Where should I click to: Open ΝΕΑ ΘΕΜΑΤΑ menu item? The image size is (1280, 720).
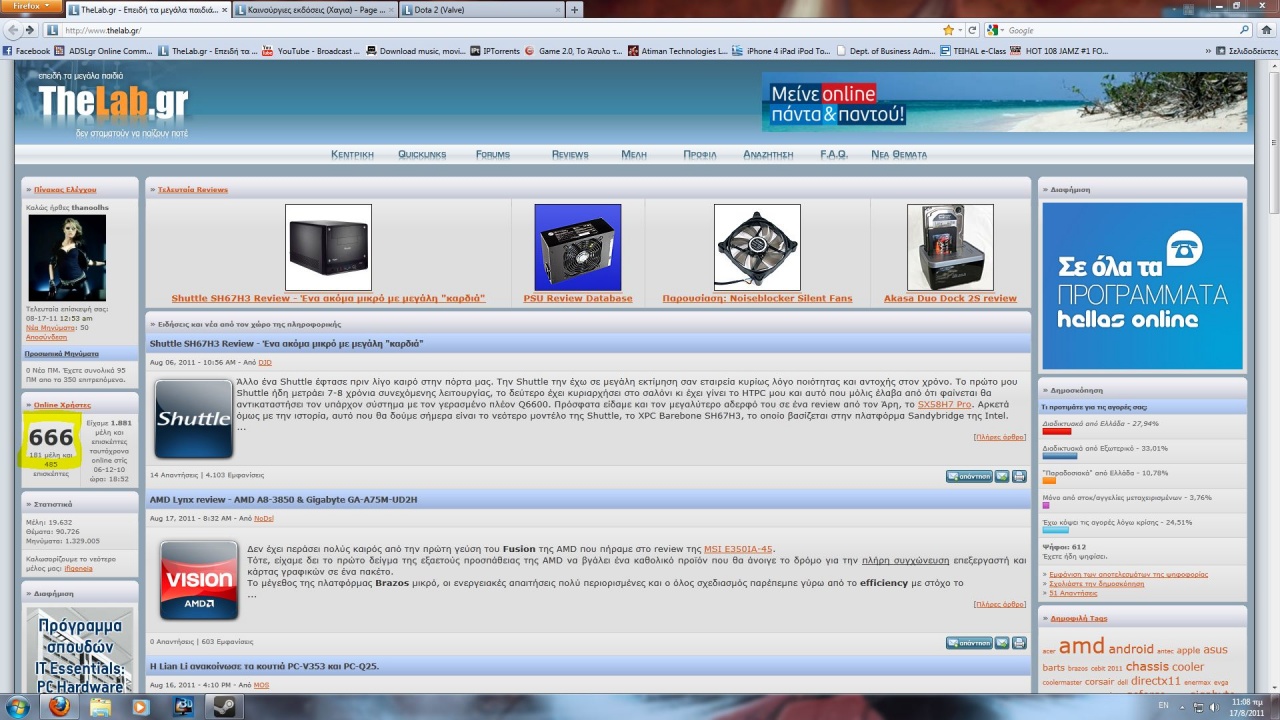pos(899,154)
